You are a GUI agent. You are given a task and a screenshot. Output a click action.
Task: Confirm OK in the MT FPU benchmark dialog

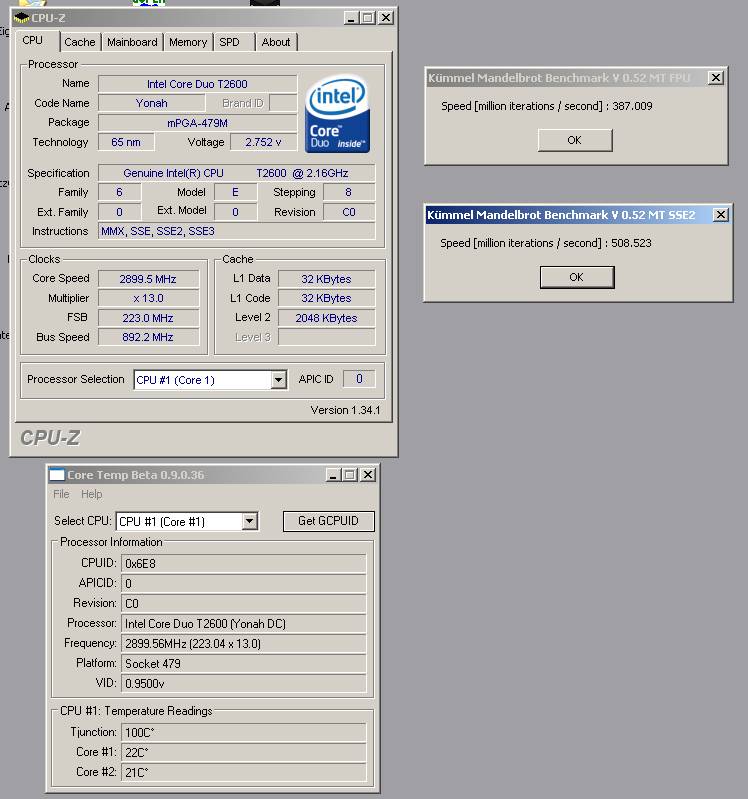click(575, 140)
